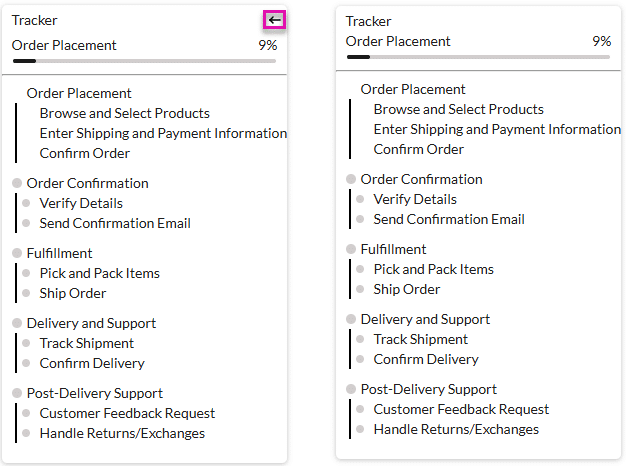Viewport: 626px width, 466px height.
Task: Select Browse and Select Products in left tracker
Action: pos(124,113)
